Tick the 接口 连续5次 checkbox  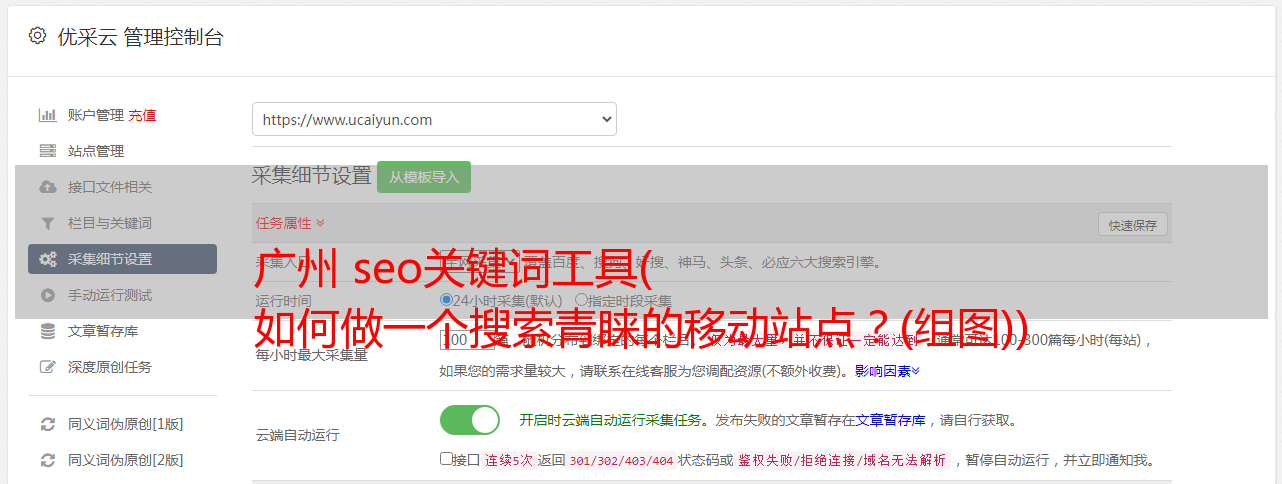[446, 459]
